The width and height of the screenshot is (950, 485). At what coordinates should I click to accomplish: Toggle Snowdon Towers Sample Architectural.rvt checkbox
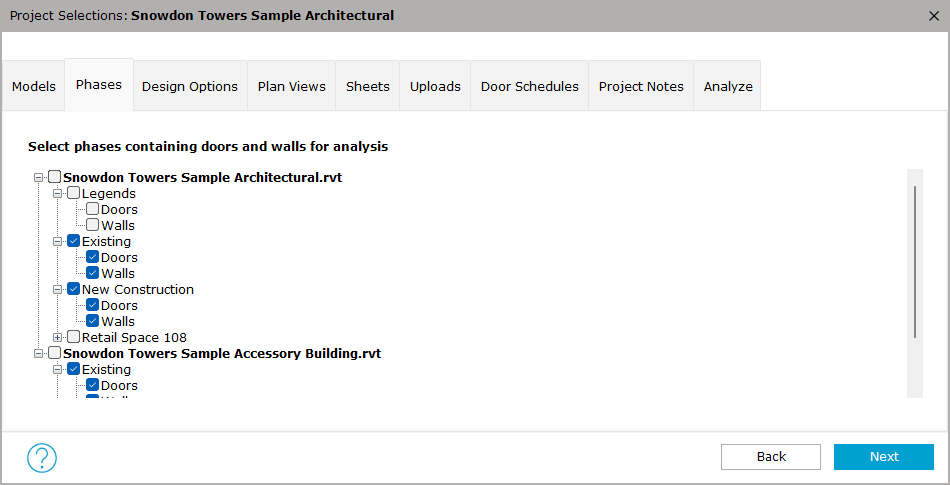(55, 177)
